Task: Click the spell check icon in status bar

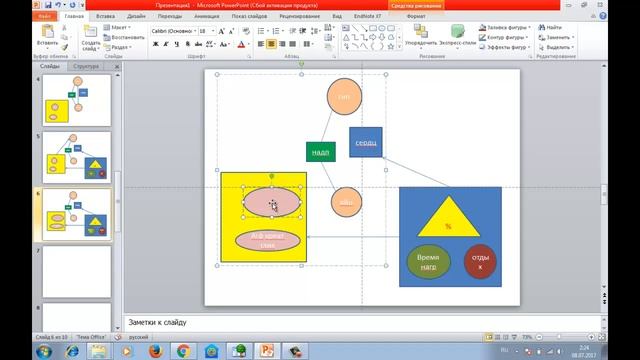Action: coord(118,337)
